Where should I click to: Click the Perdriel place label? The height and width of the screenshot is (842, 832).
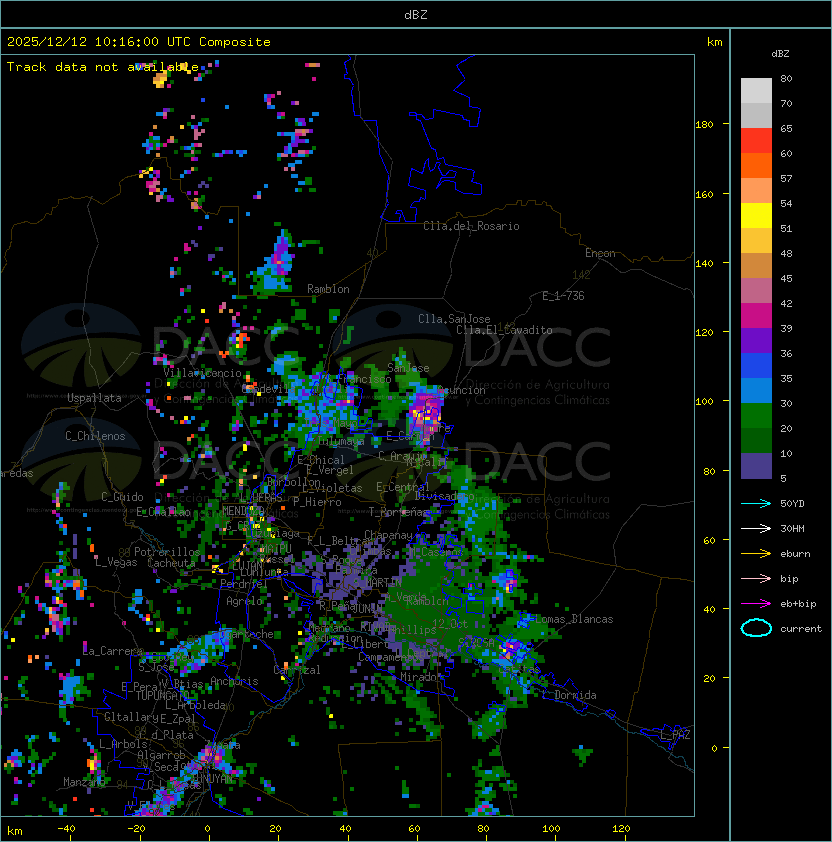(x=243, y=583)
